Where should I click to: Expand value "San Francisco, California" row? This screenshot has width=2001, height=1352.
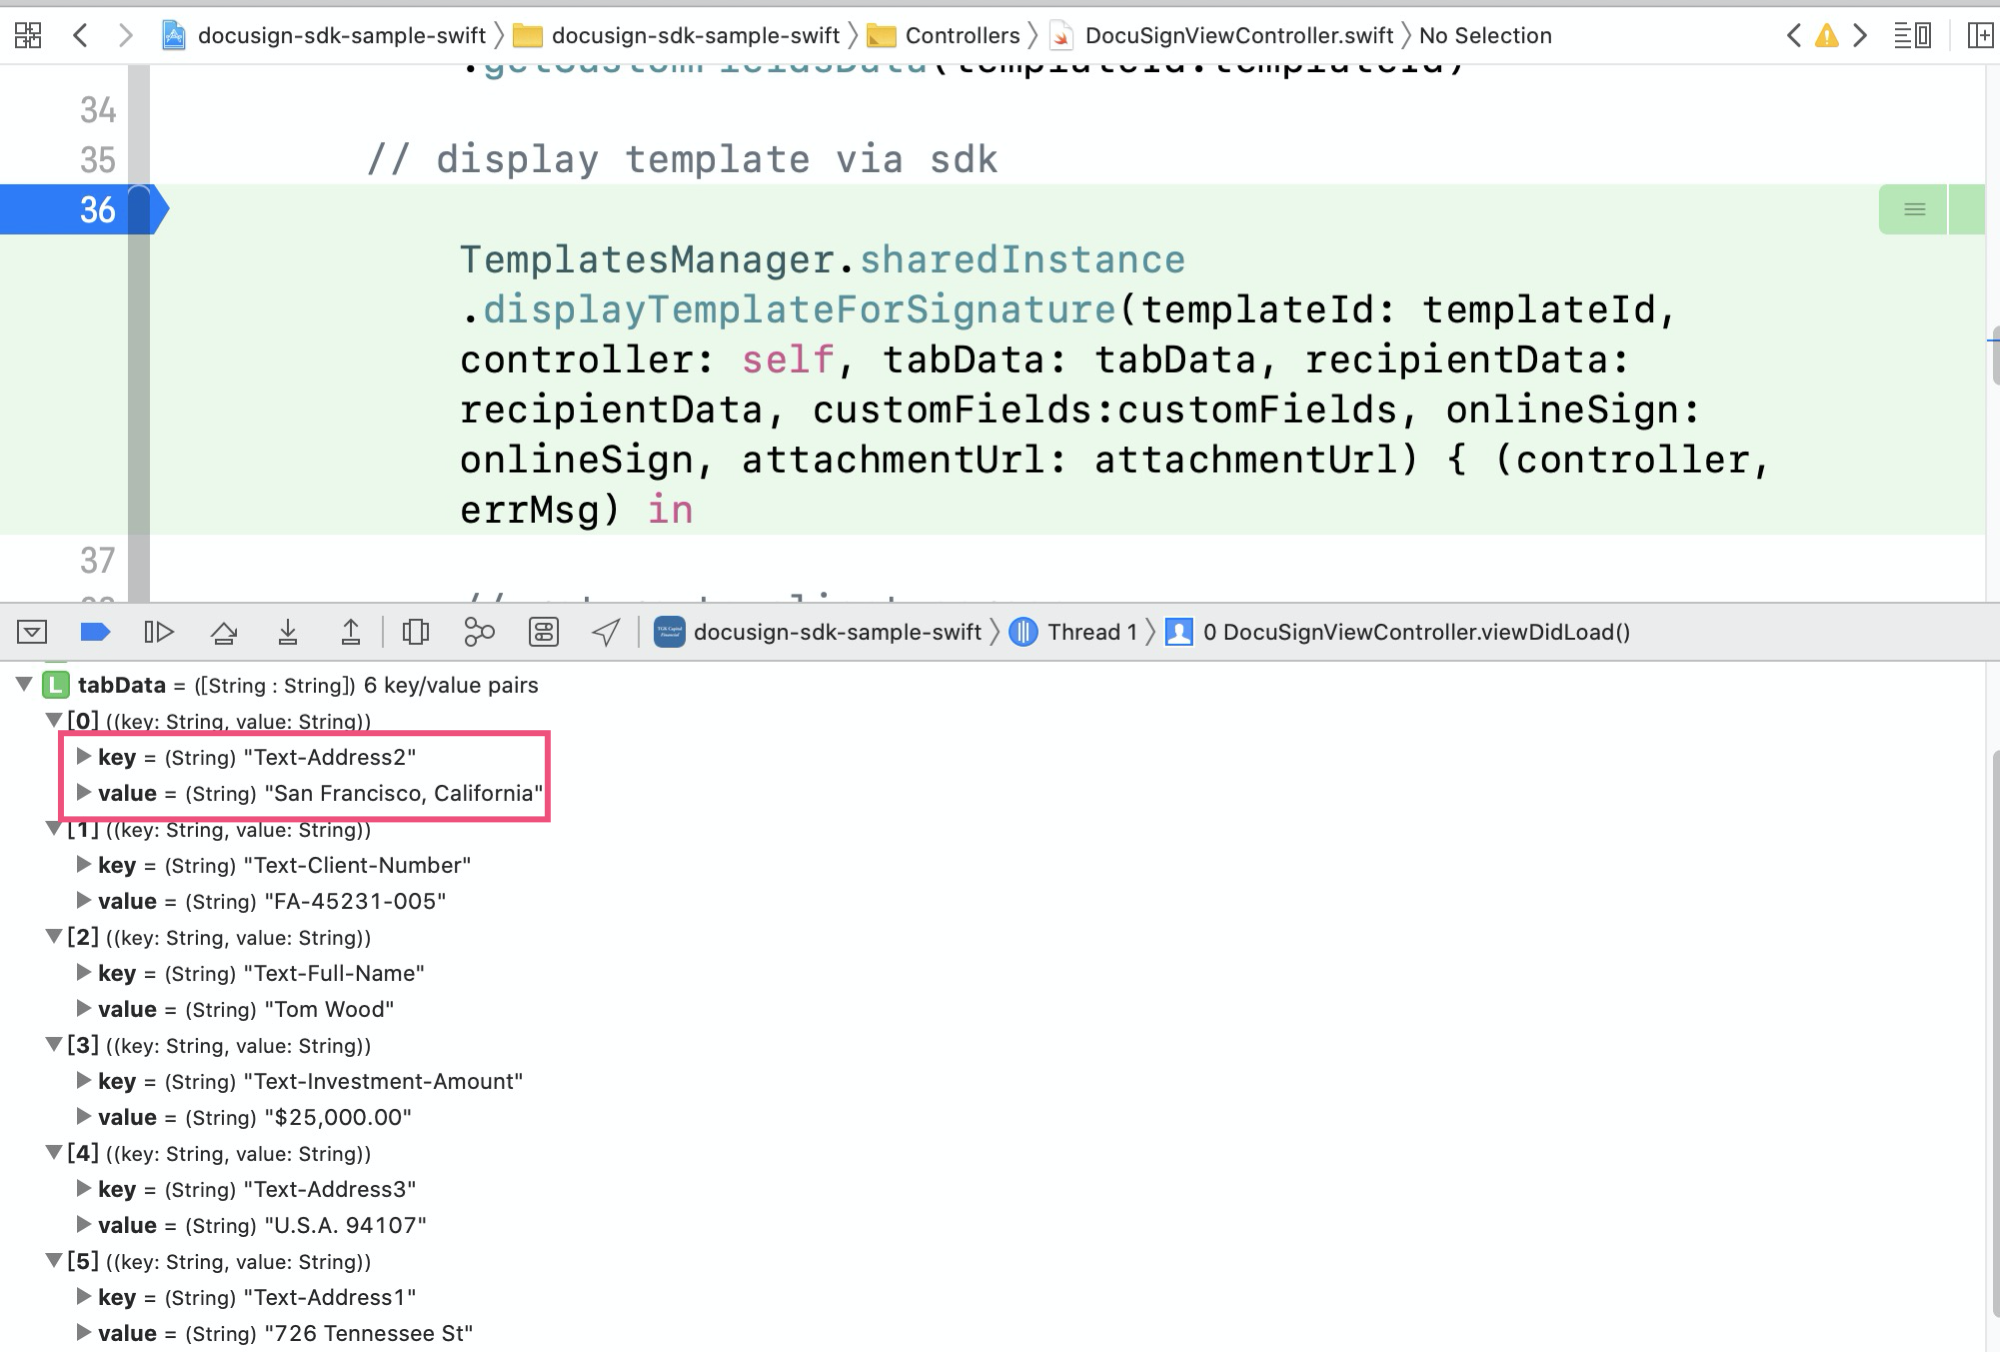pos(84,793)
